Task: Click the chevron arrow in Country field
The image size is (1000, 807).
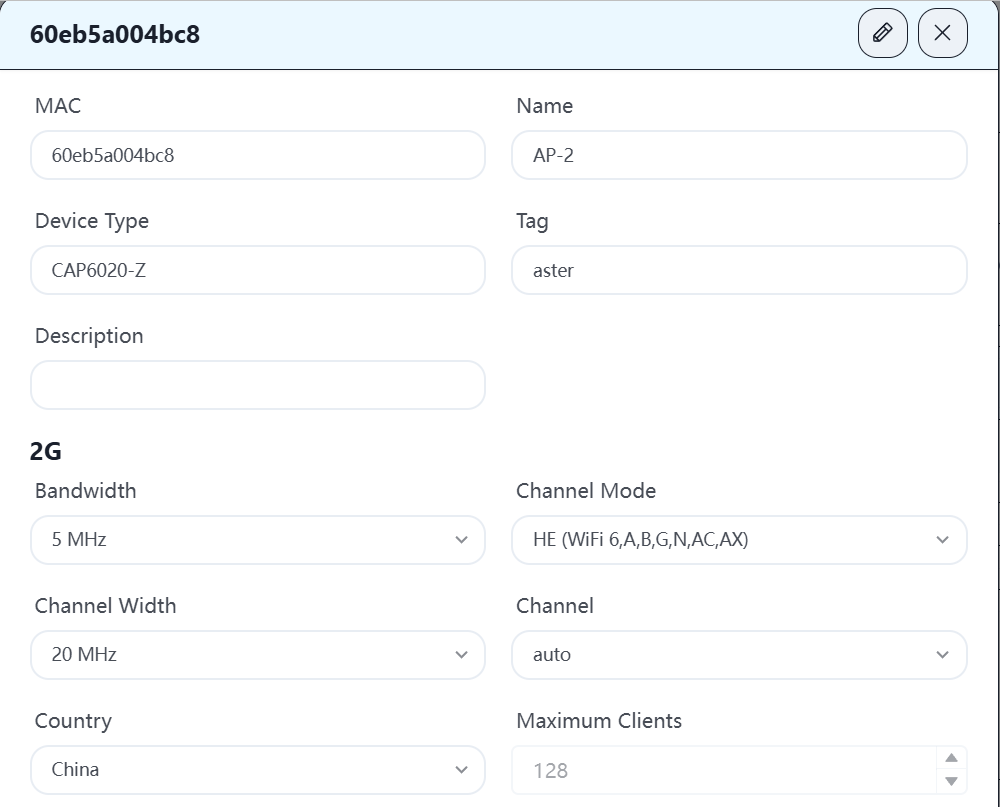Action: click(461, 770)
